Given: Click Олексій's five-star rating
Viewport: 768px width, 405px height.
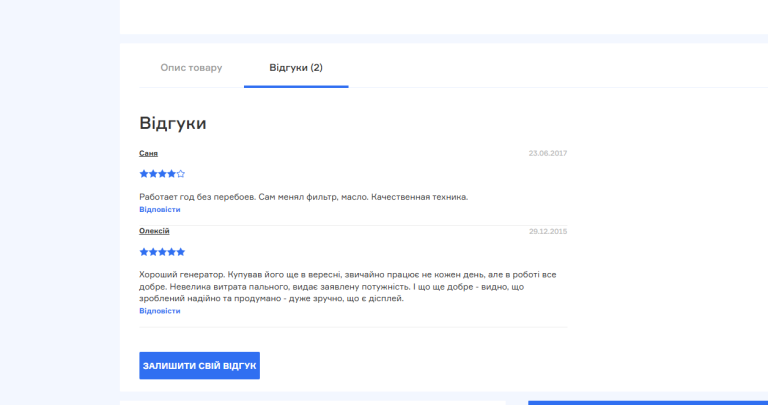Looking at the screenshot, I should [162, 252].
